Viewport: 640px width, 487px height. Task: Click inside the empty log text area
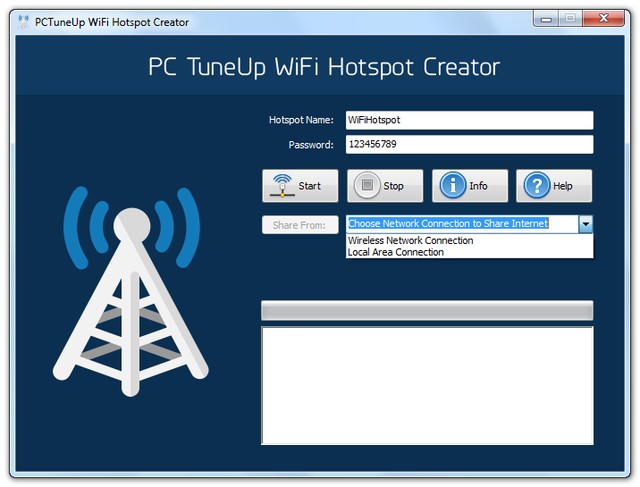pyautogui.click(x=427, y=385)
